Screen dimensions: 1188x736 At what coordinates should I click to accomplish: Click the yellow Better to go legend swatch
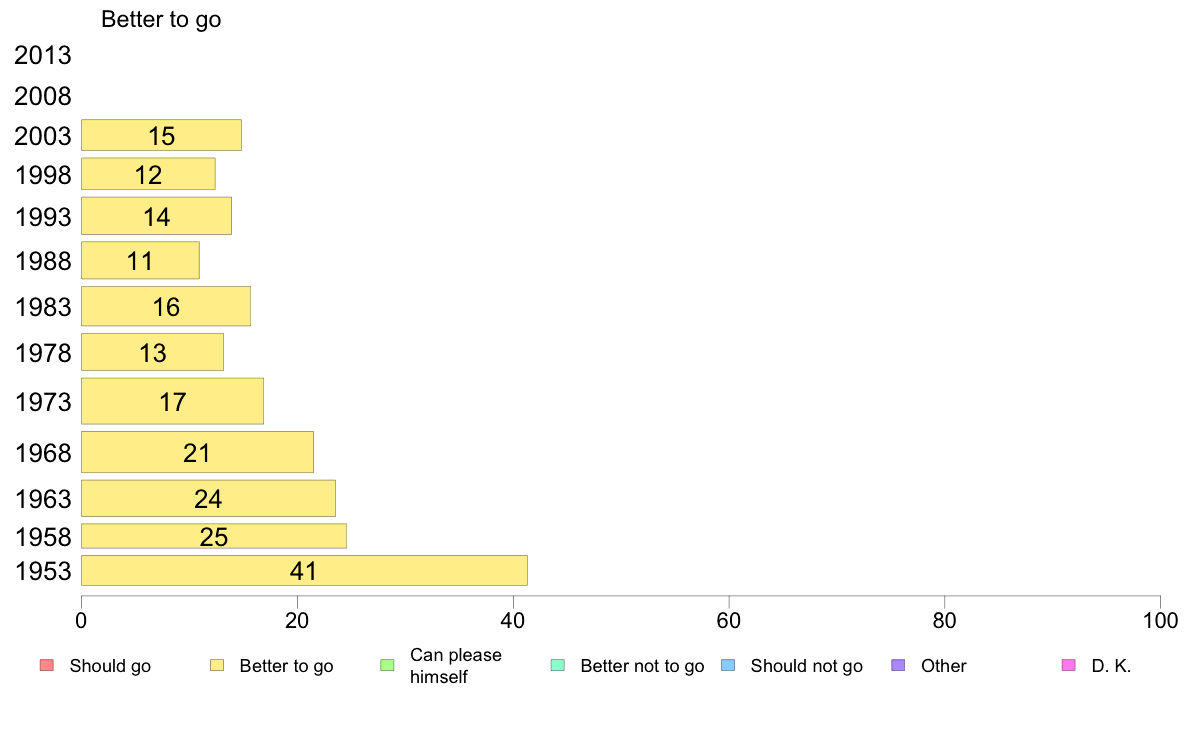click(x=217, y=666)
